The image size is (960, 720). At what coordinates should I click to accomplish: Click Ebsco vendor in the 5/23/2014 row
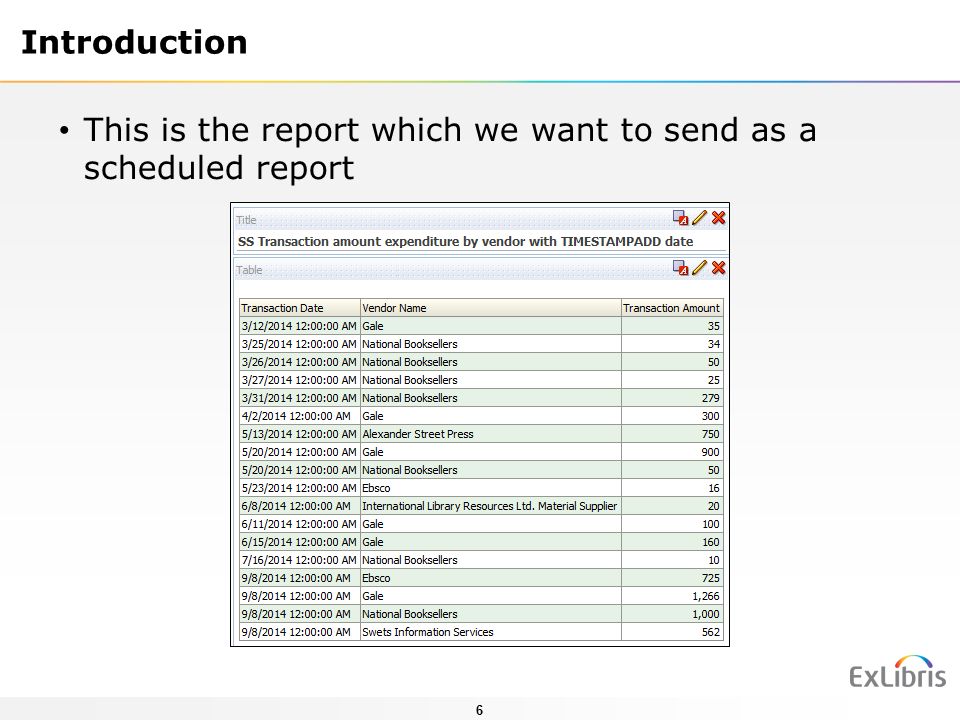point(491,488)
